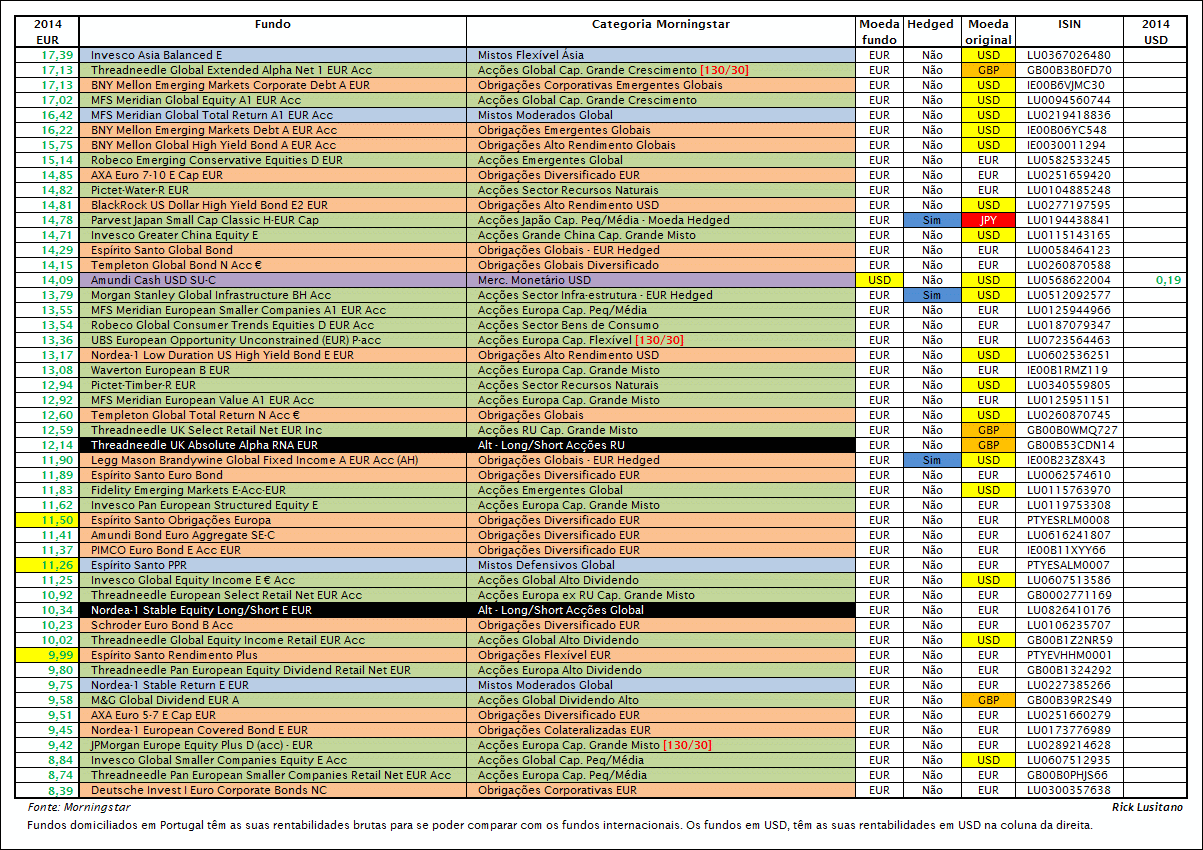Image resolution: width=1203 pixels, height=850 pixels.
Task: Select 'Threadneedle UK Absolute Alpha RNA EUR' black row
Action: pyautogui.click(x=273, y=445)
